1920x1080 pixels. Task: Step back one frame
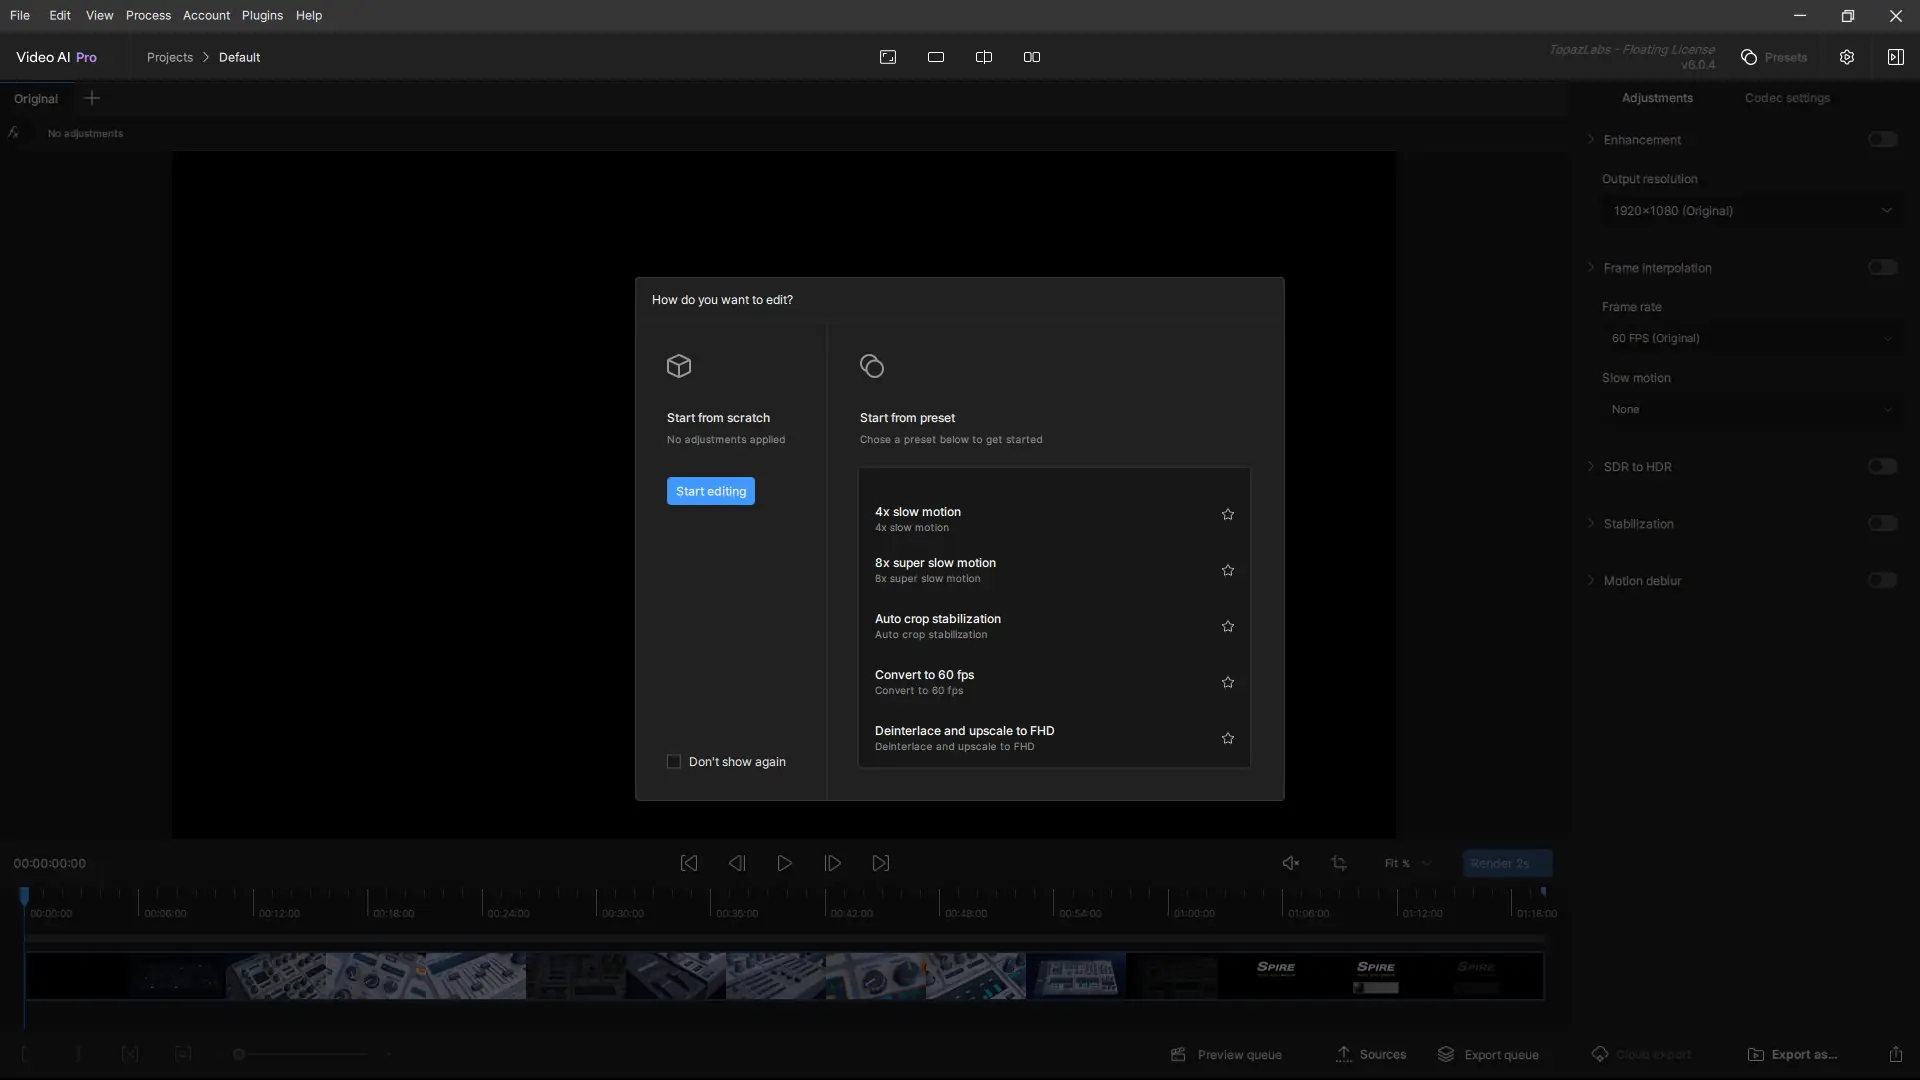click(737, 863)
